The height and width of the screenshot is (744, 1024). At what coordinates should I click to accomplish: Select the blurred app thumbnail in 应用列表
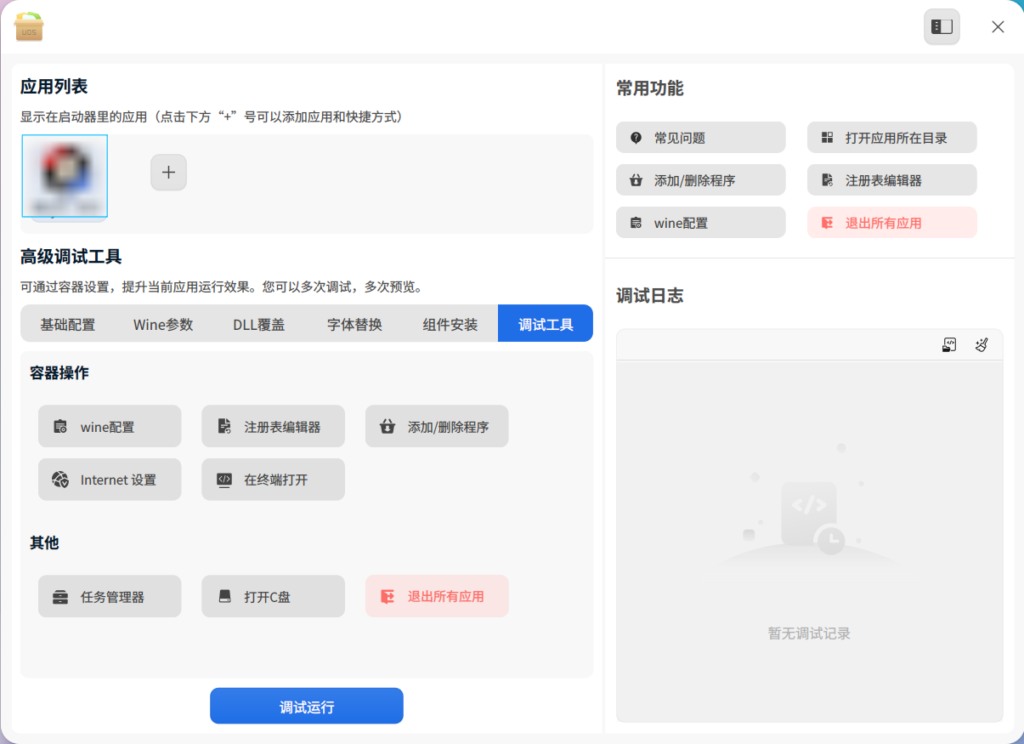tap(65, 176)
